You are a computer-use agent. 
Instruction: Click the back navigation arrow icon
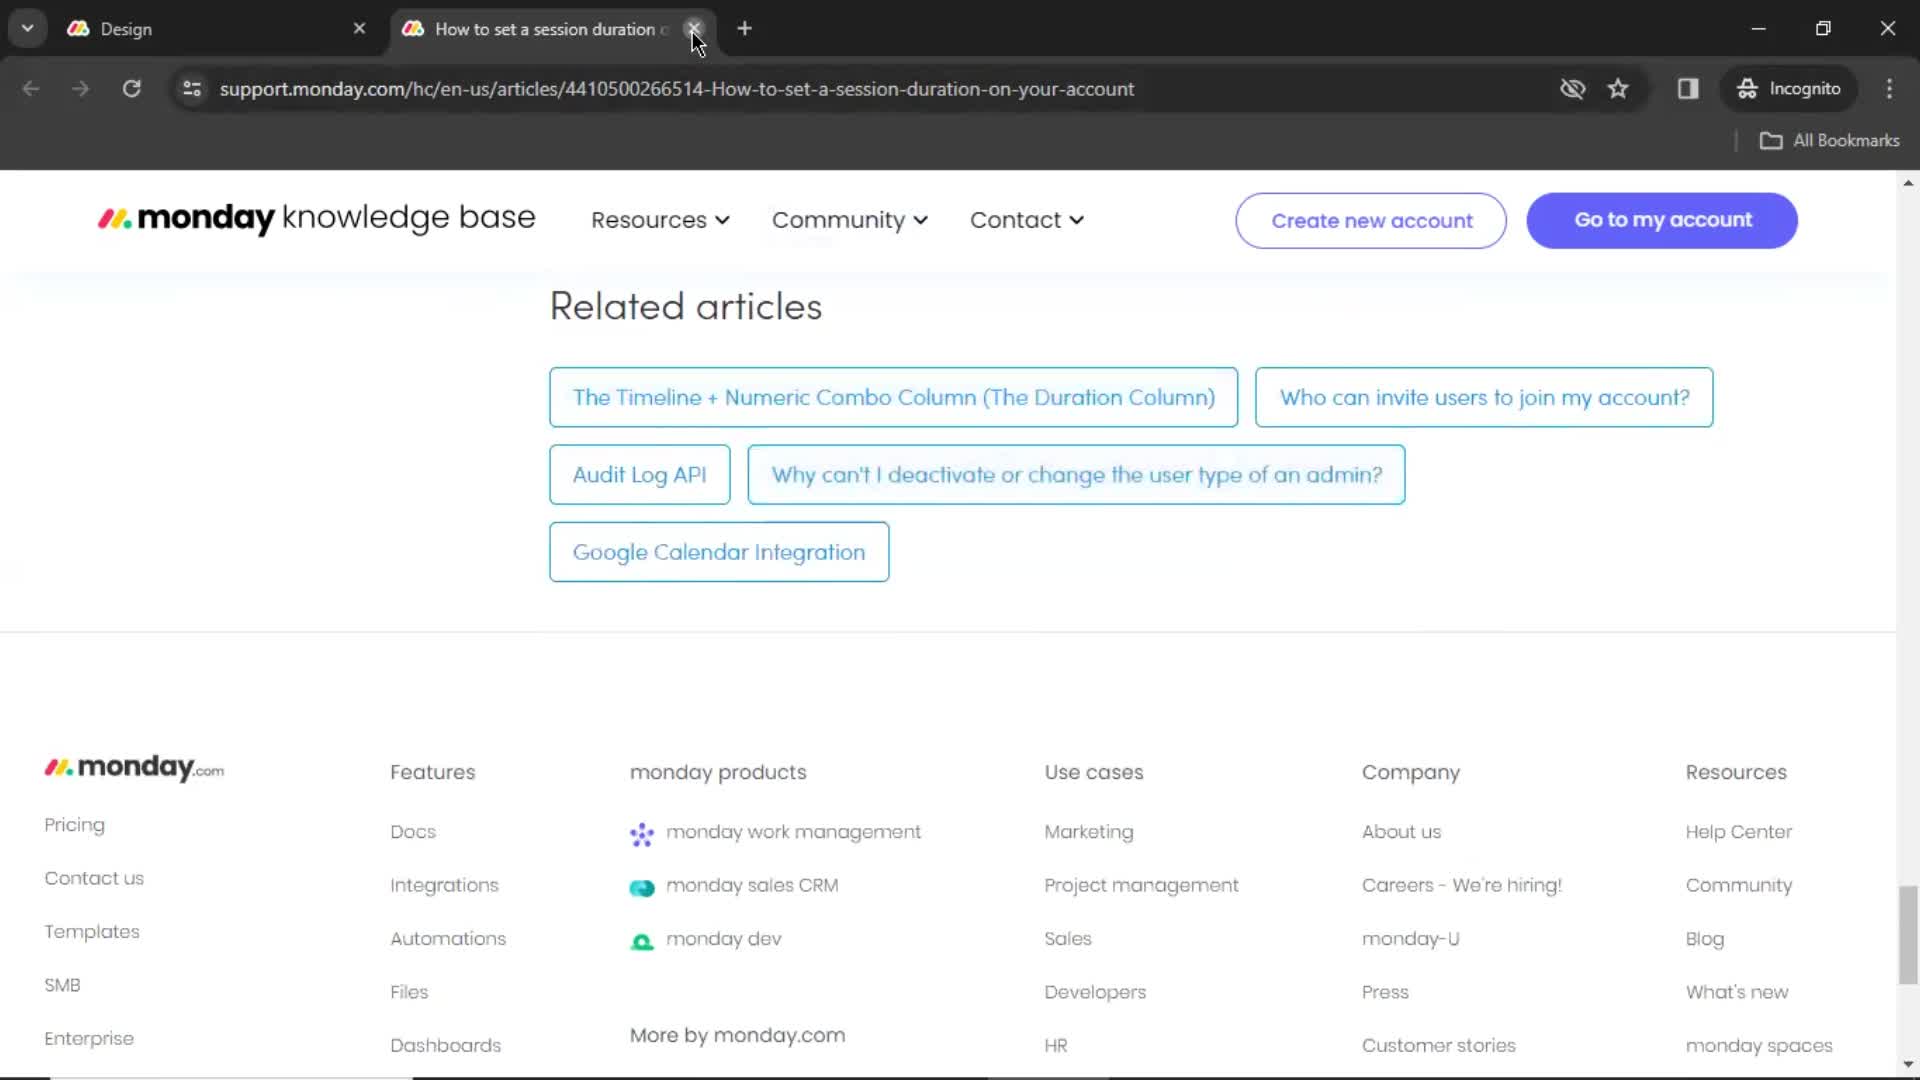coord(30,88)
